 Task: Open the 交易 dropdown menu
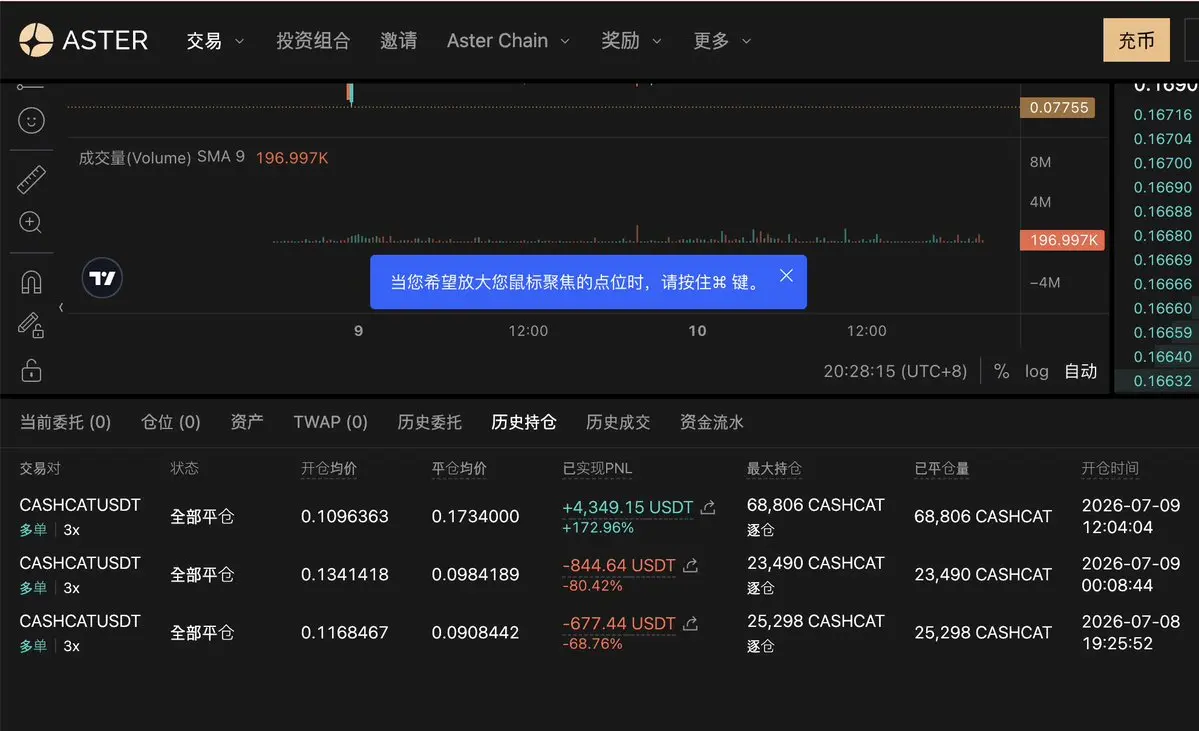pyautogui.click(x=215, y=41)
